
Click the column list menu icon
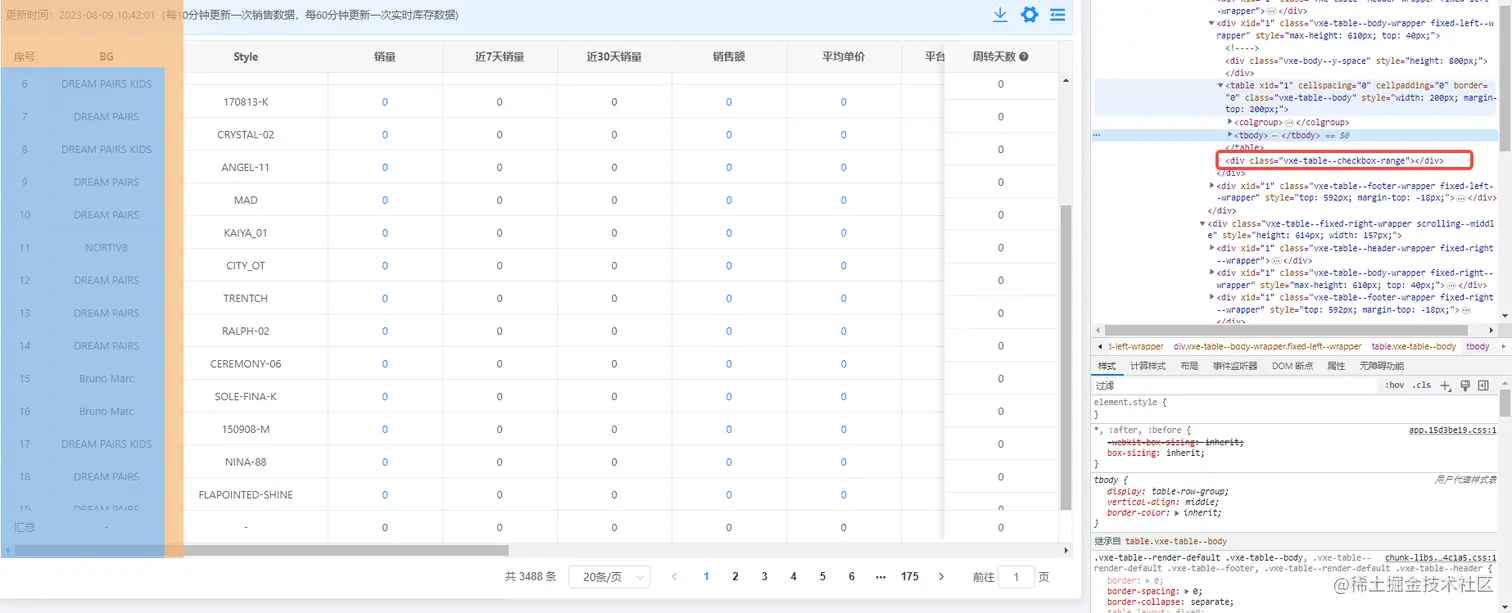pos(1057,15)
